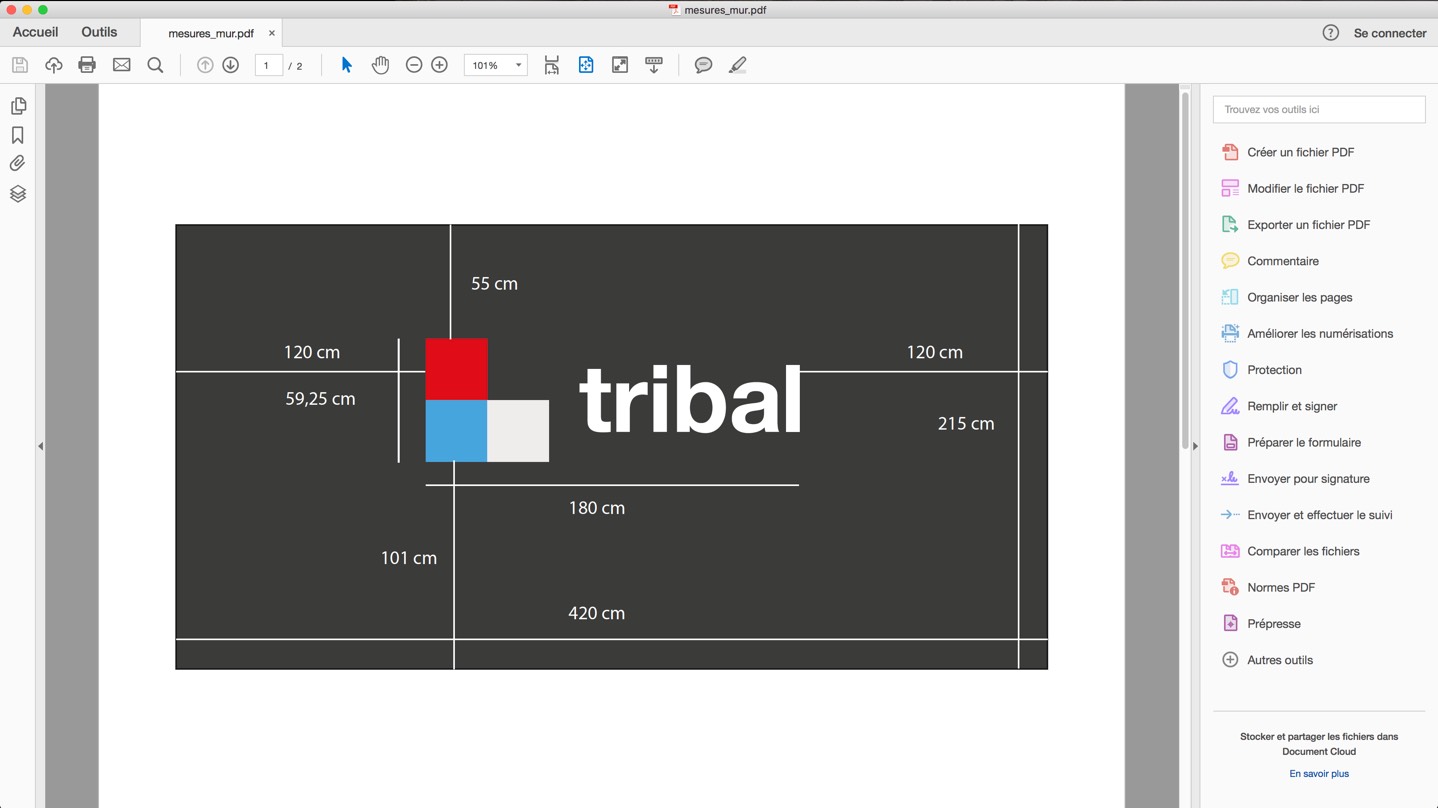Upload to cloud icon in toolbar
Viewport: 1438px width, 808px height.
coord(54,65)
